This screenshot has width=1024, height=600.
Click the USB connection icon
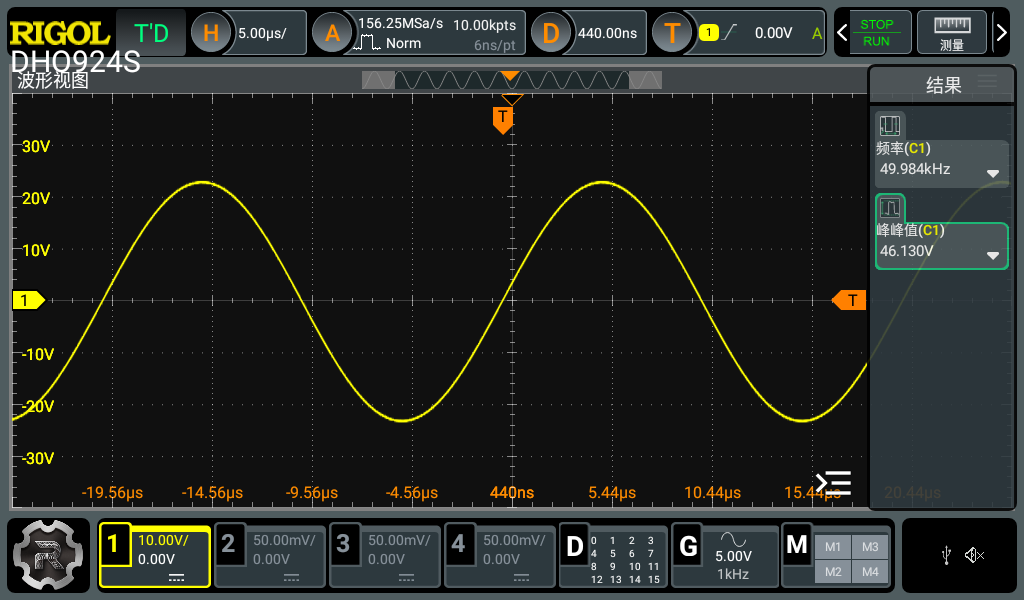[x=946, y=556]
